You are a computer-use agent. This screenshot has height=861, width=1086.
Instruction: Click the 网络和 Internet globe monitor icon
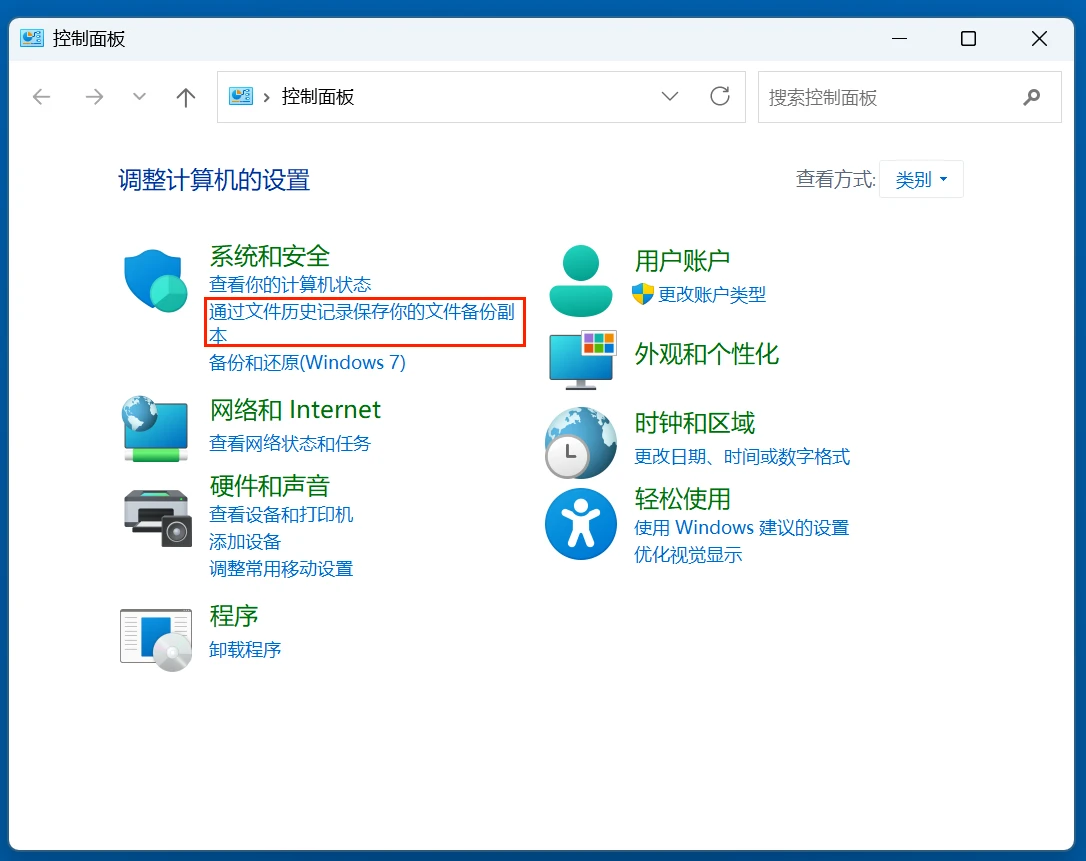click(155, 429)
